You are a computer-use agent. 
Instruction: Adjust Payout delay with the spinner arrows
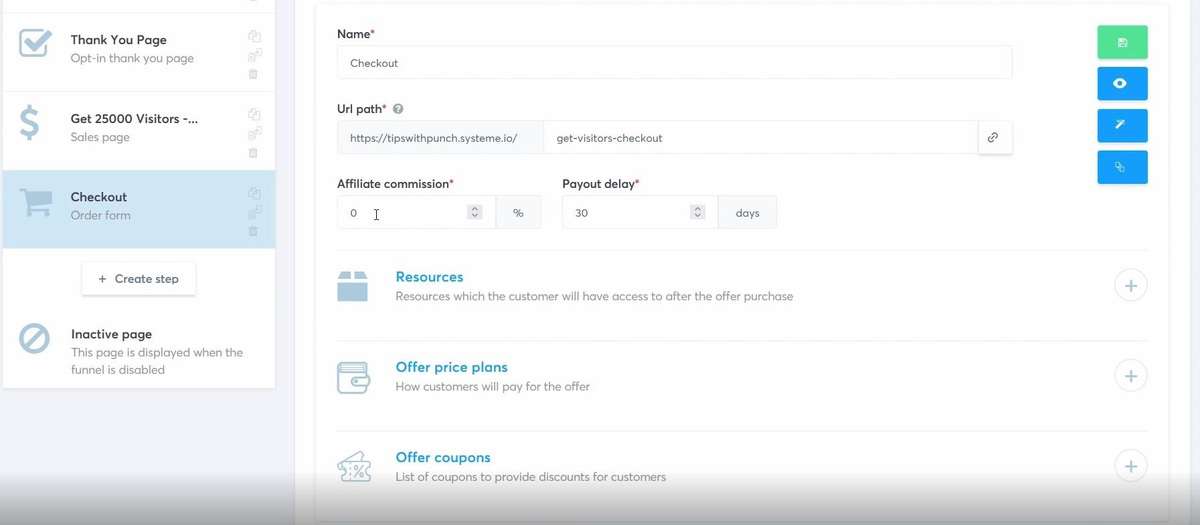(698, 212)
